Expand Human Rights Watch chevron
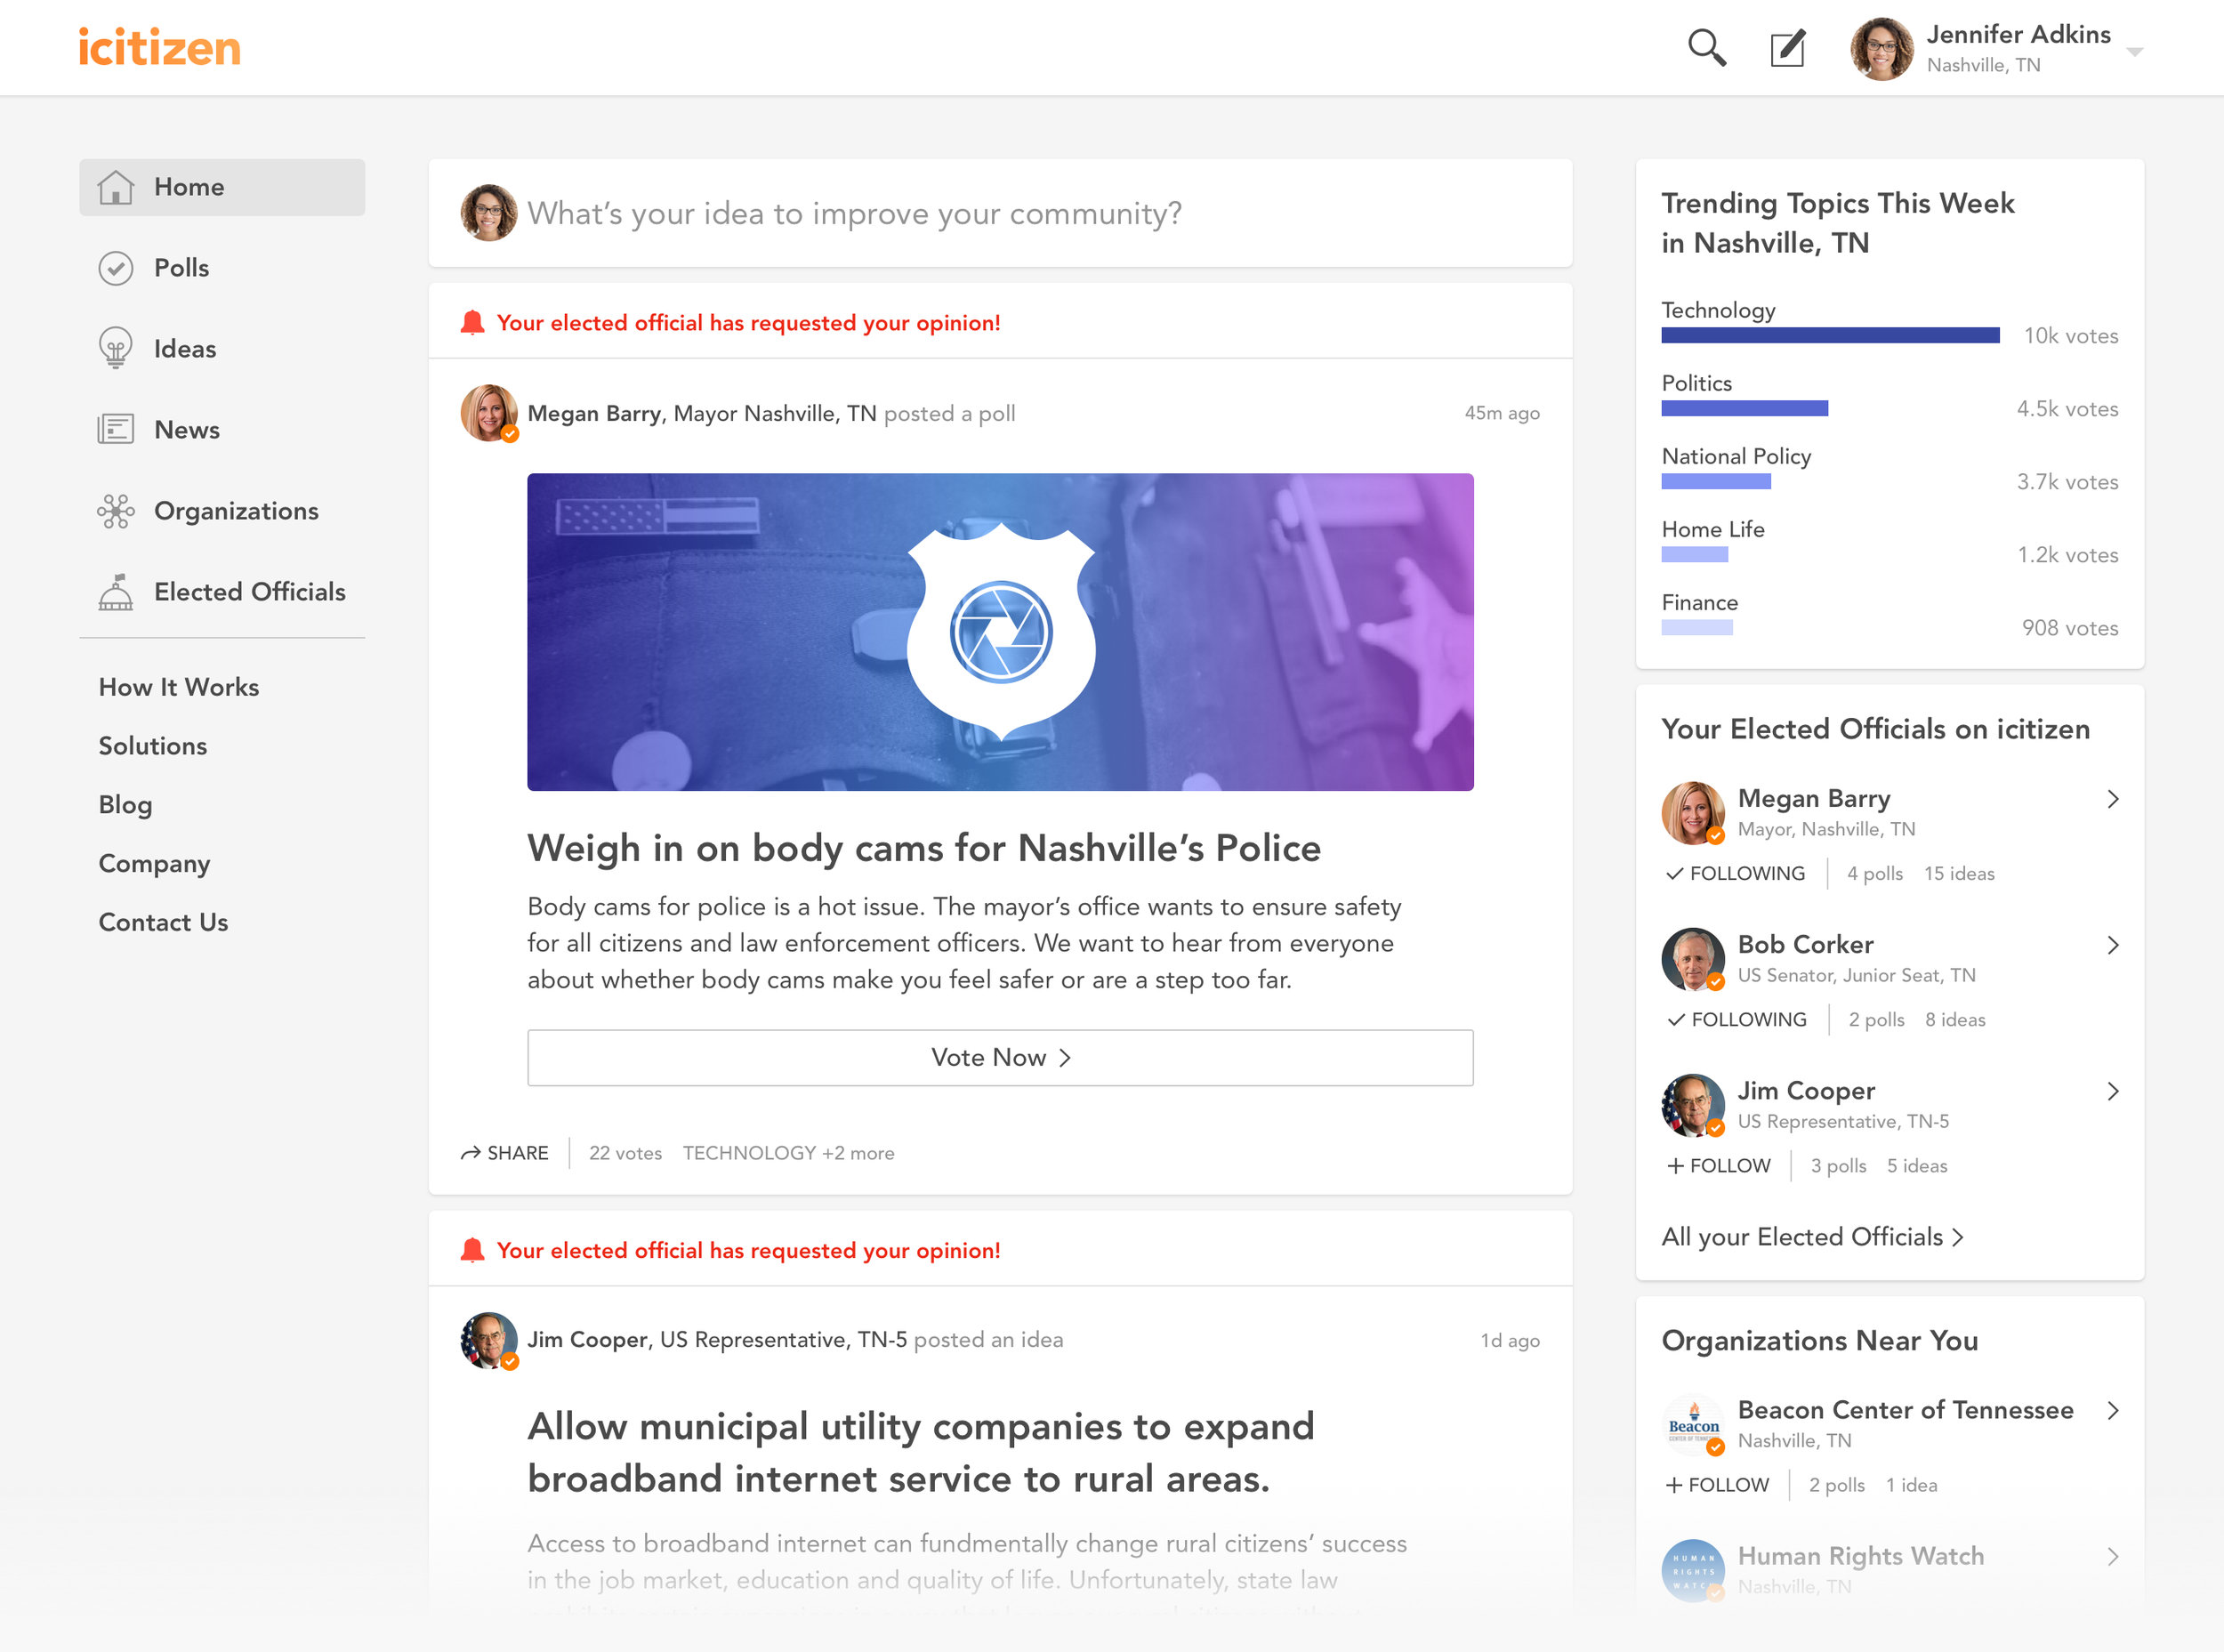This screenshot has height=1652, width=2224. point(2112,1557)
